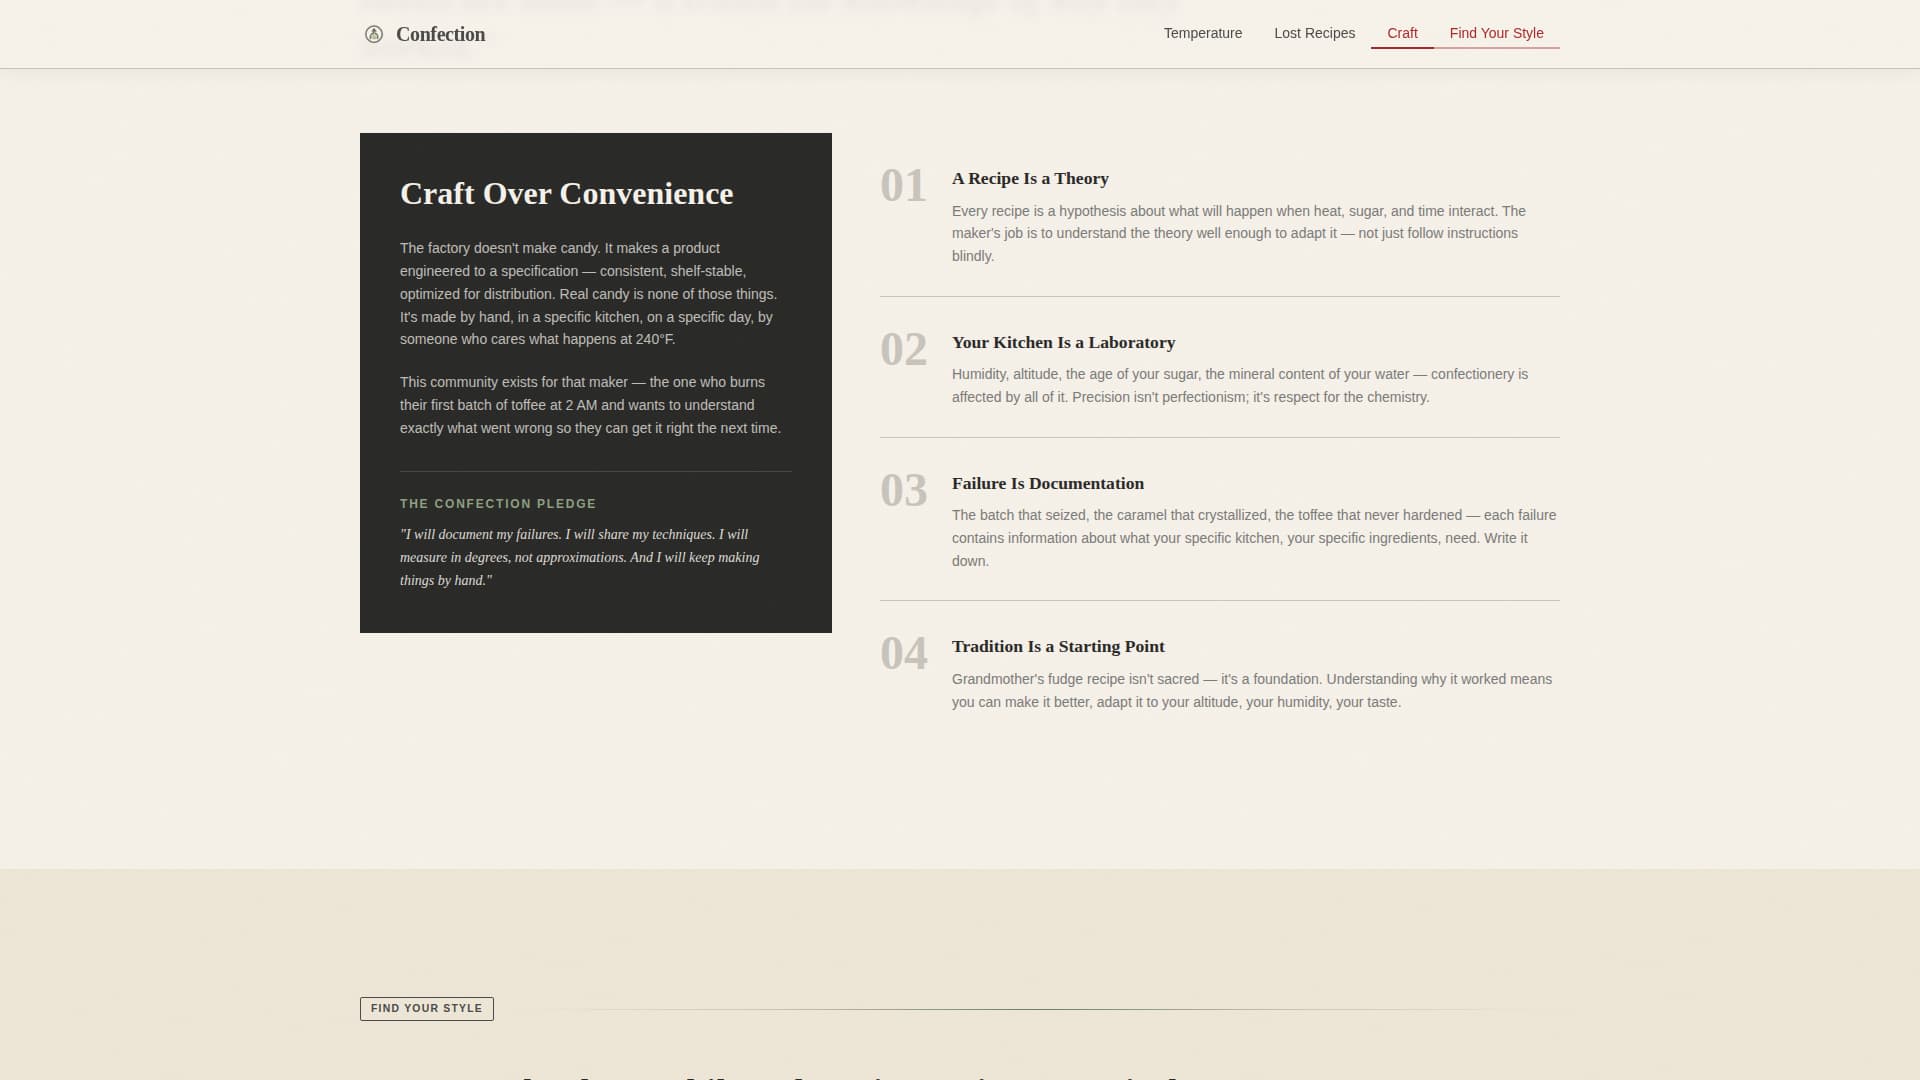Open the Confection home link
The height and width of the screenshot is (1080, 1920).
(425, 34)
